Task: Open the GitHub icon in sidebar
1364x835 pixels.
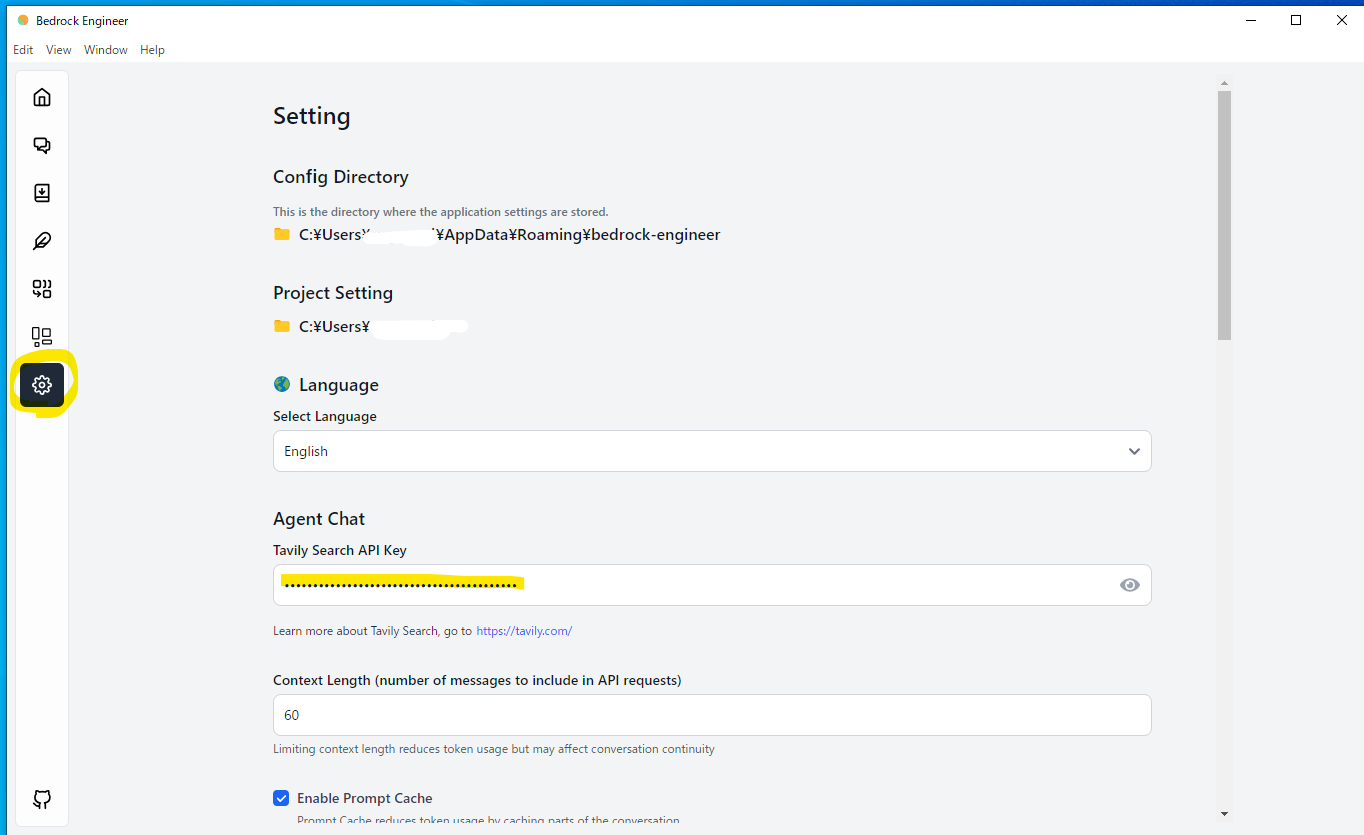Action: [x=42, y=799]
